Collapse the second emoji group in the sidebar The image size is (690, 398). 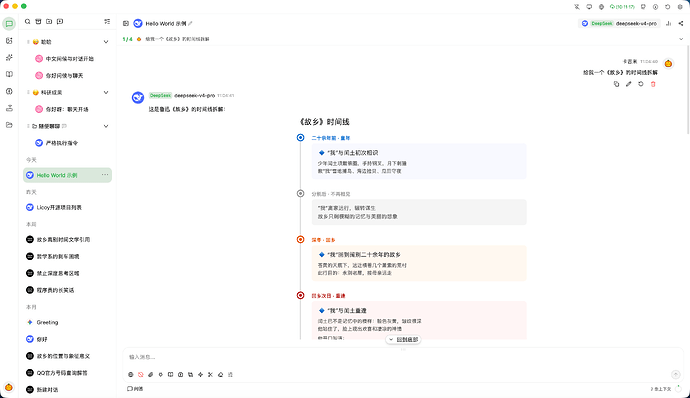click(106, 92)
